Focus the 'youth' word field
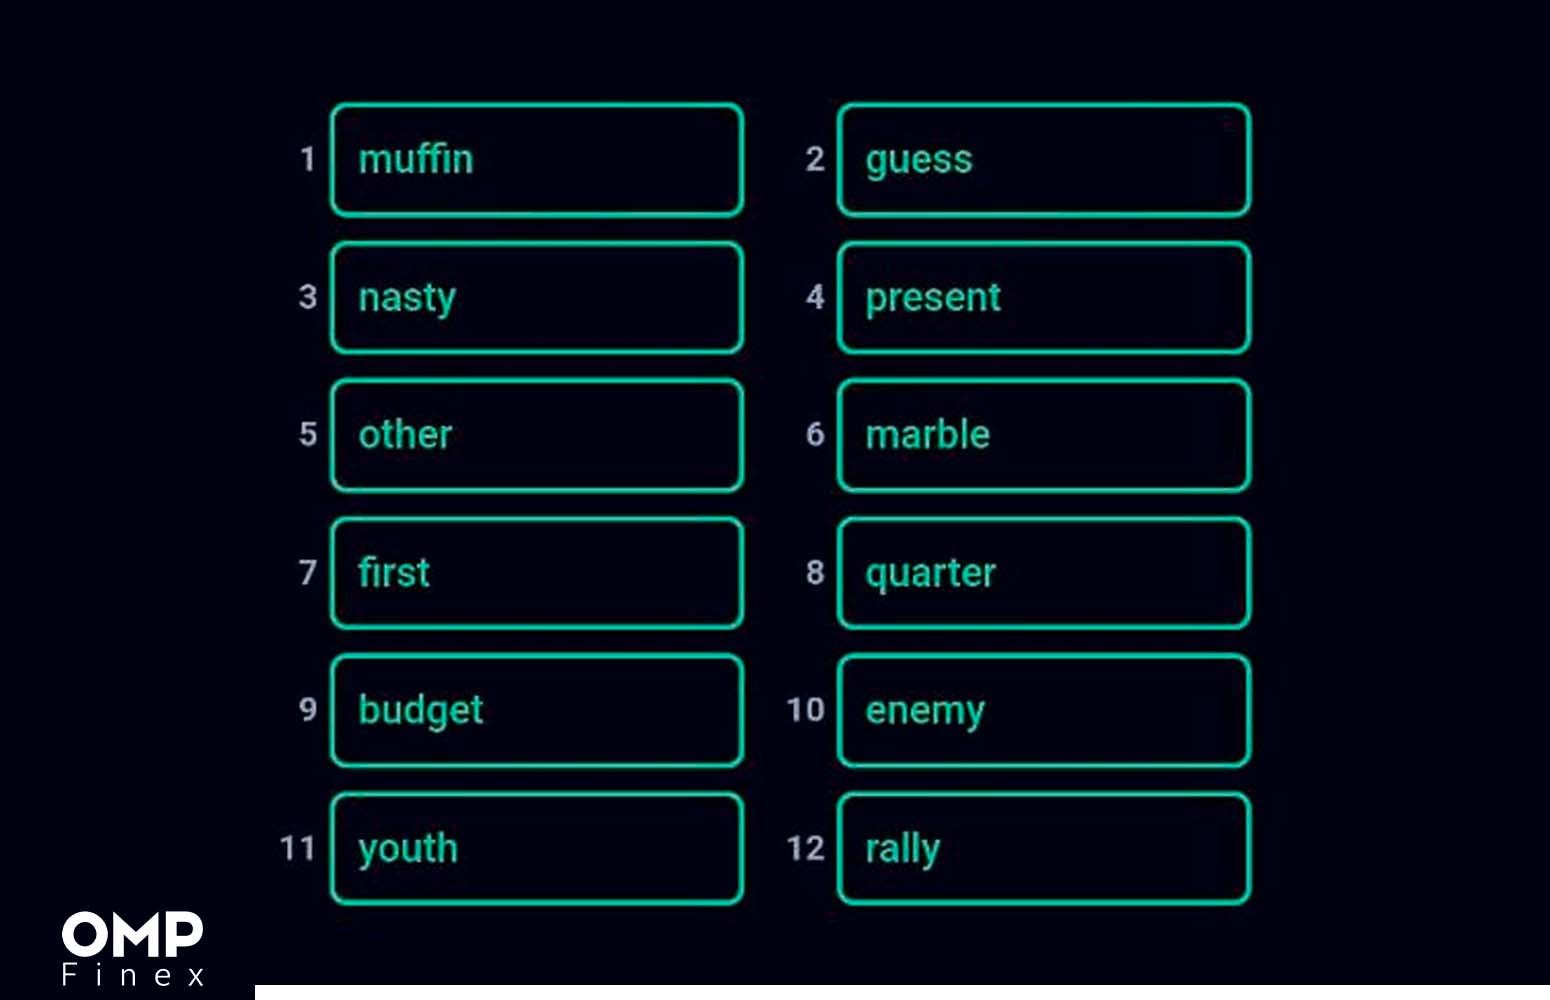The width and height of the screenshot is (1550, 1000). (x=537, y=849)
